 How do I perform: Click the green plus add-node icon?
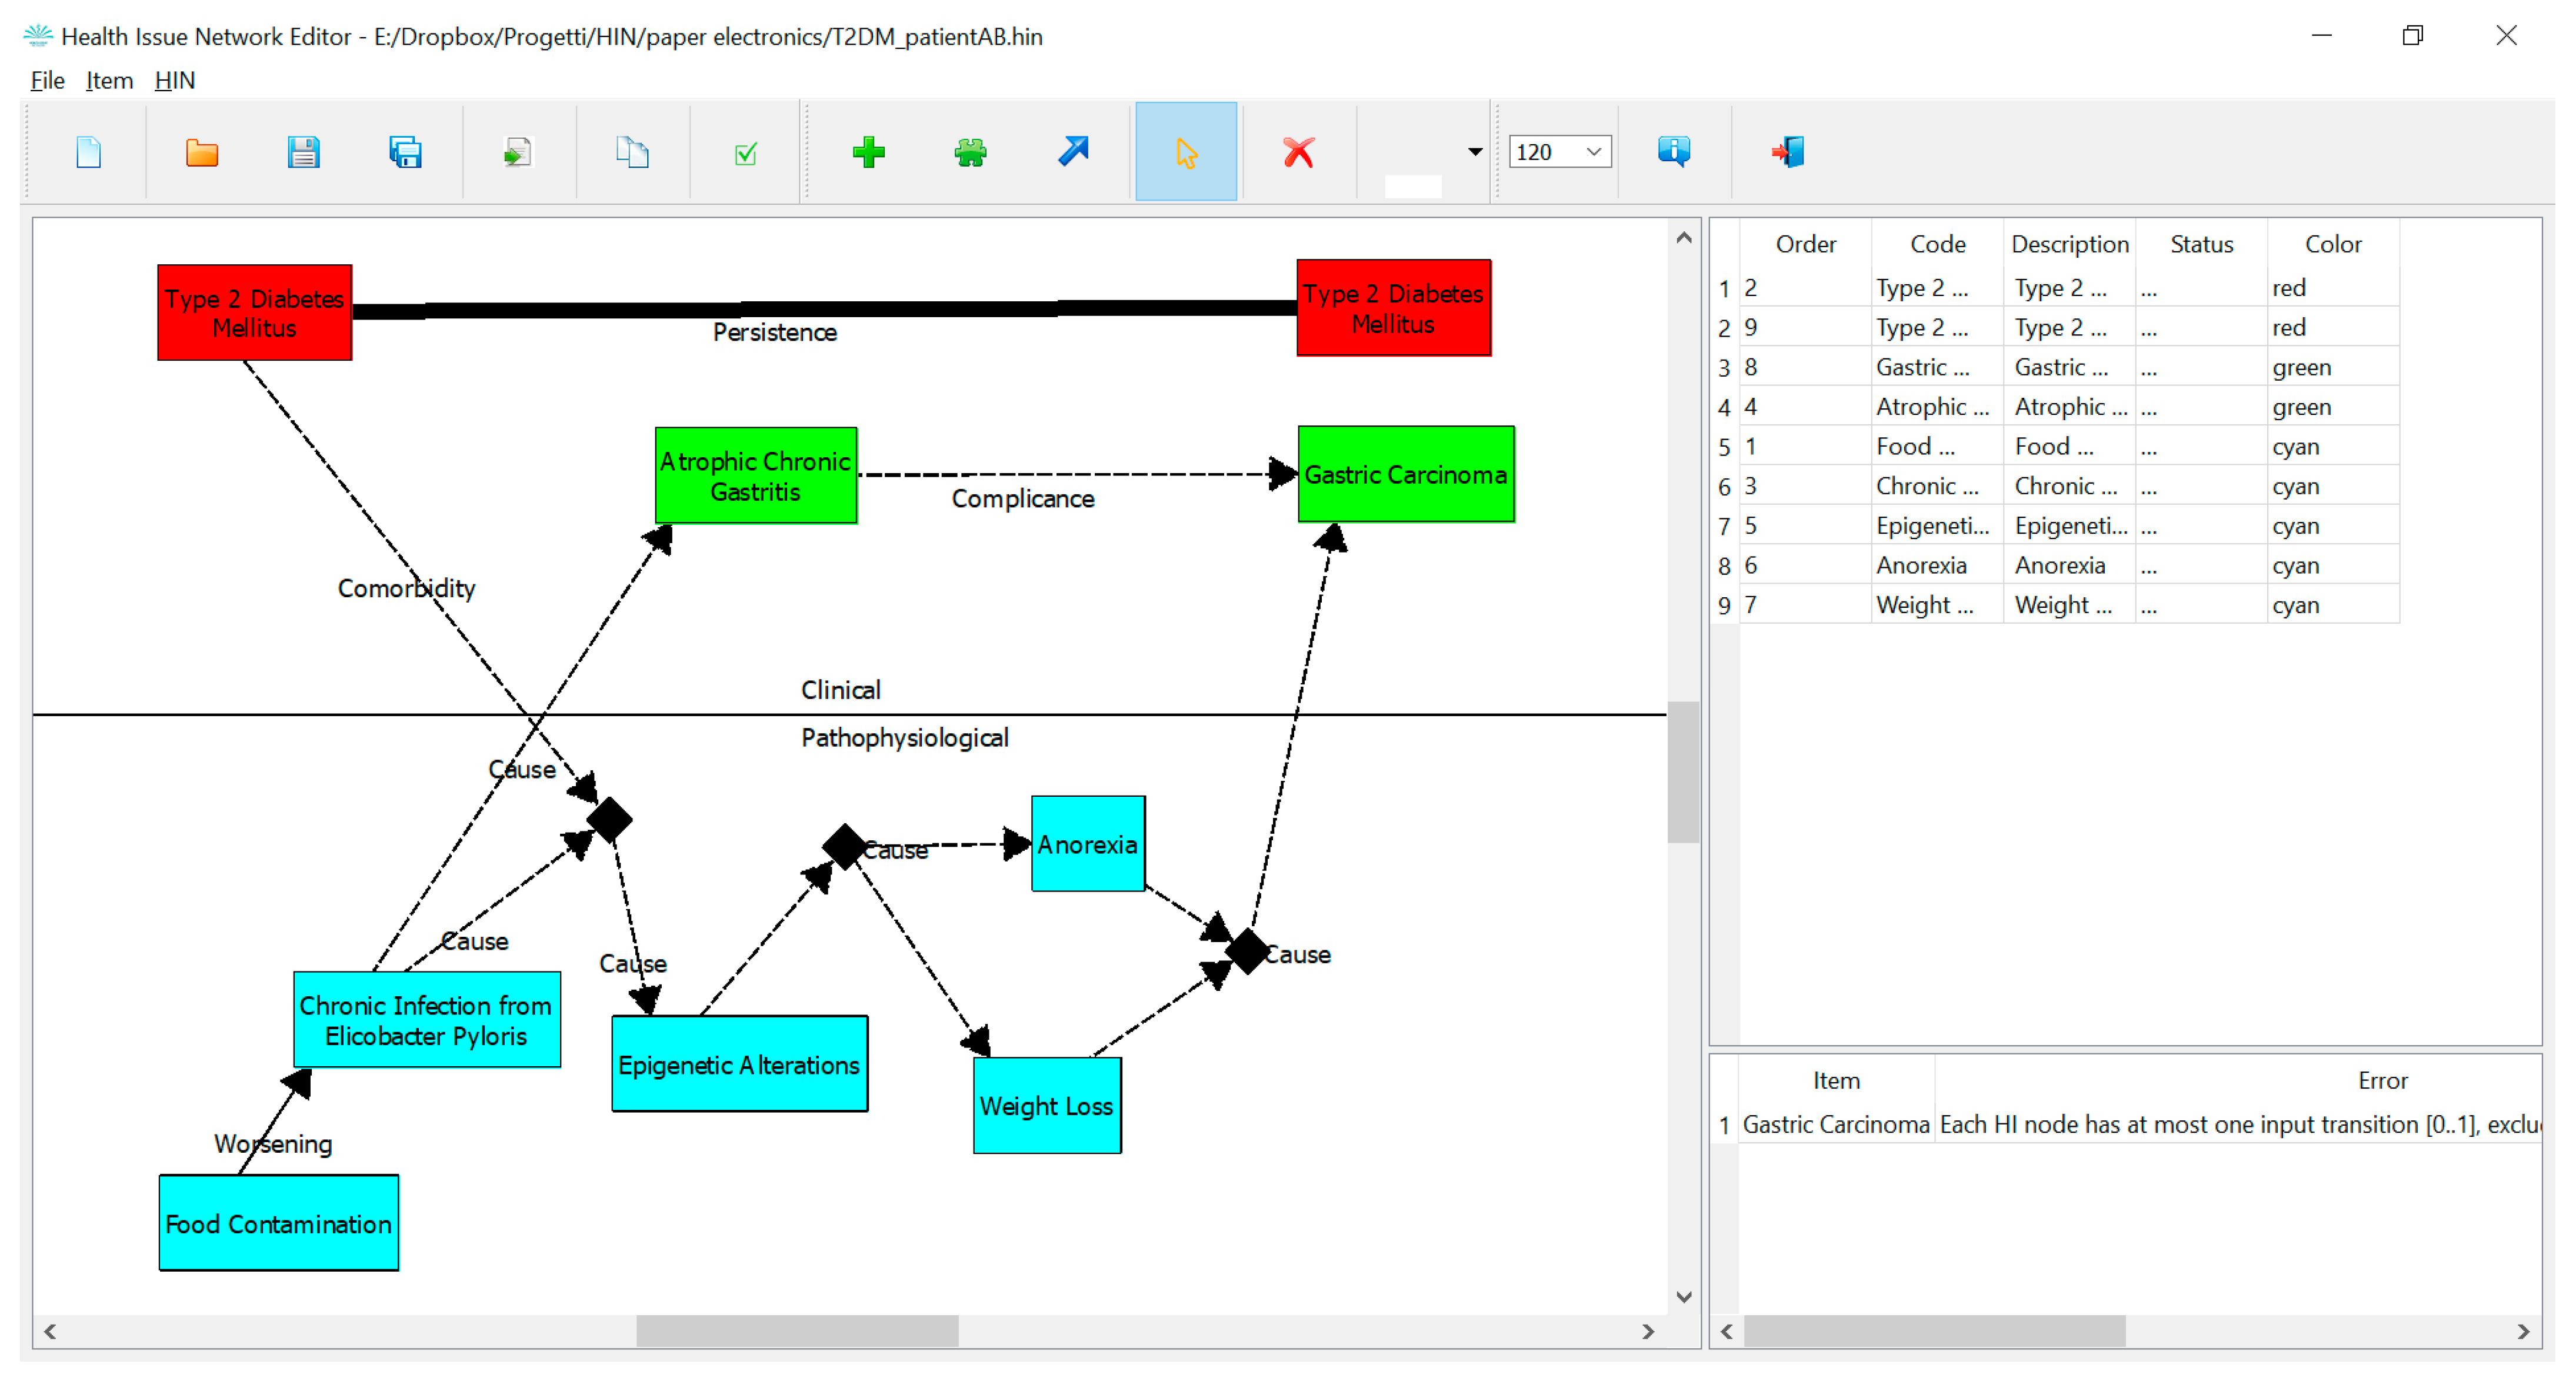[x=868, y=153]
